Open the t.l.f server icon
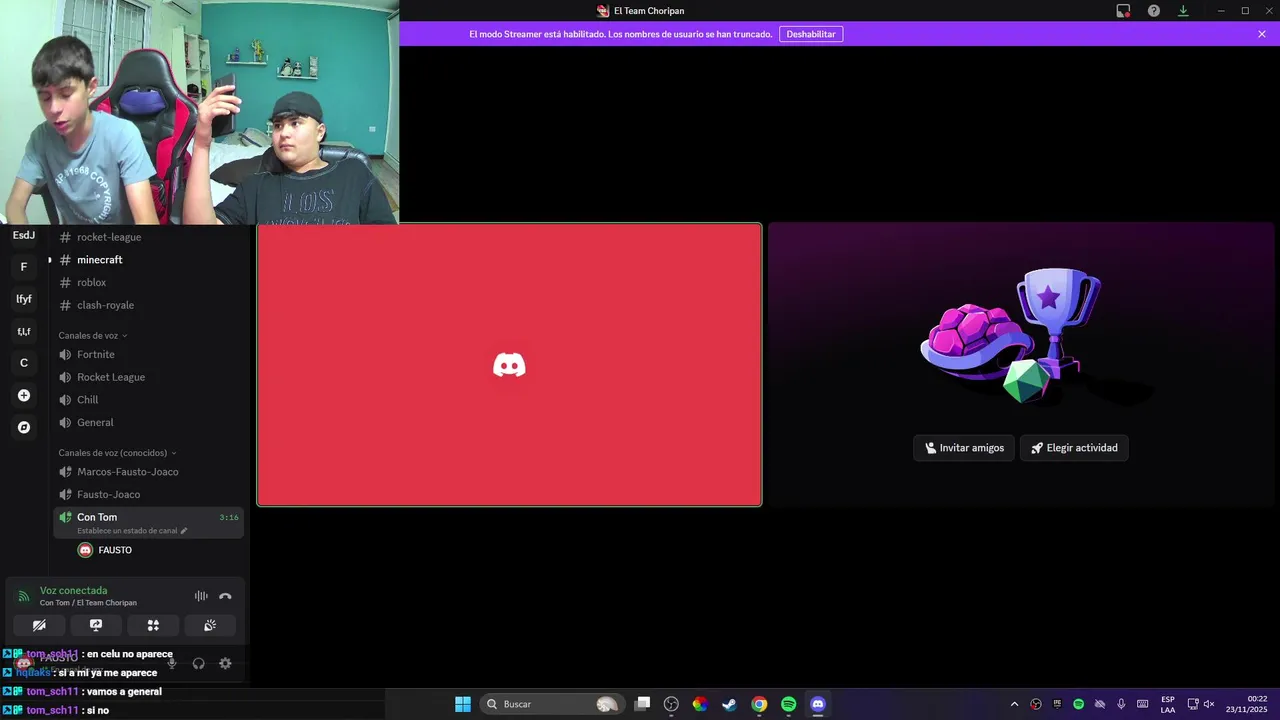Image resolution: width=1280 pixels, height=720 pixels. coord(24,331)
